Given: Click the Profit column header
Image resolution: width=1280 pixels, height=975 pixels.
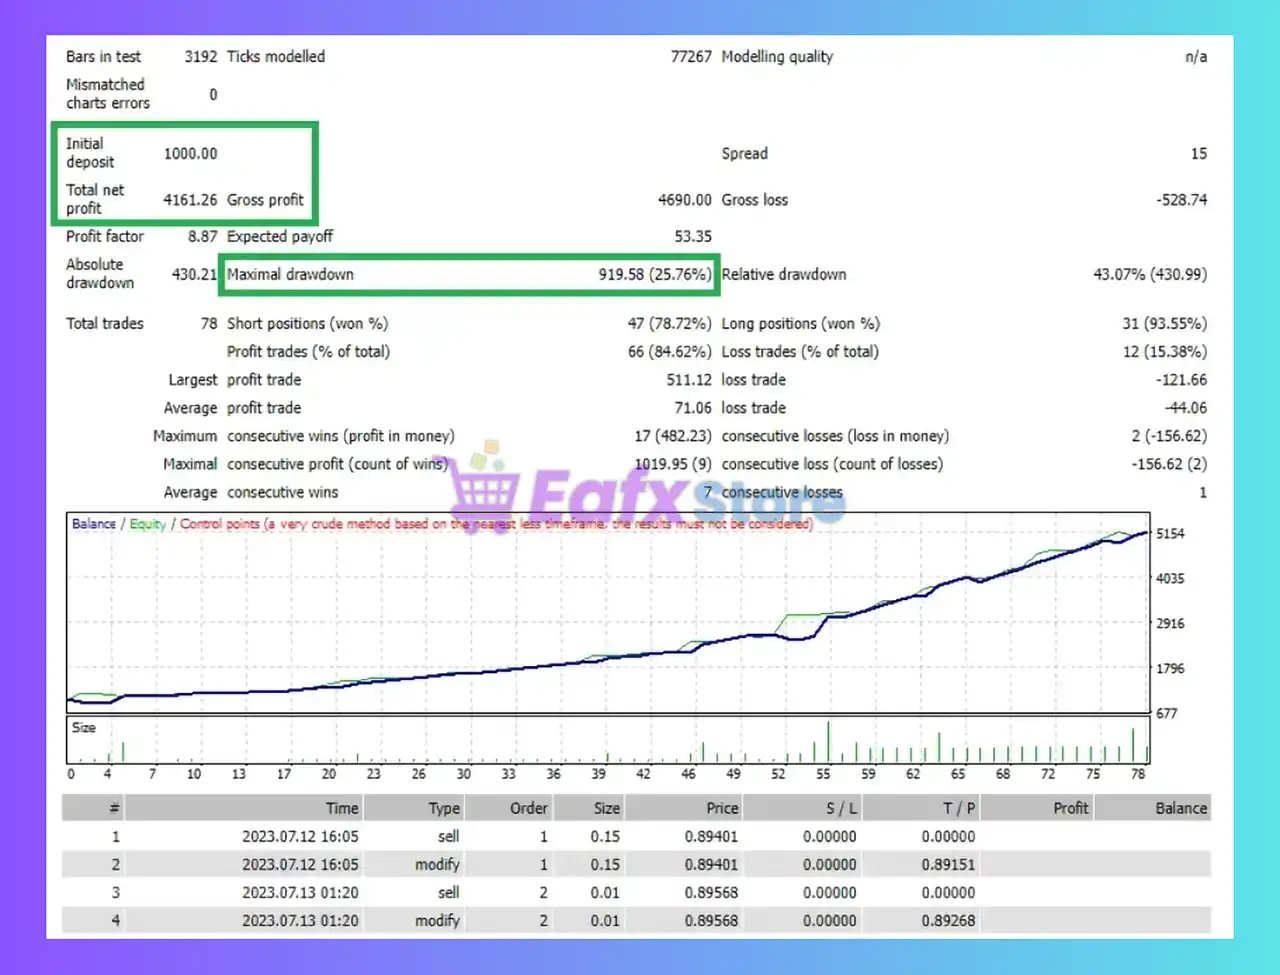Looking at the screenshot, I should click(1070, 808).
